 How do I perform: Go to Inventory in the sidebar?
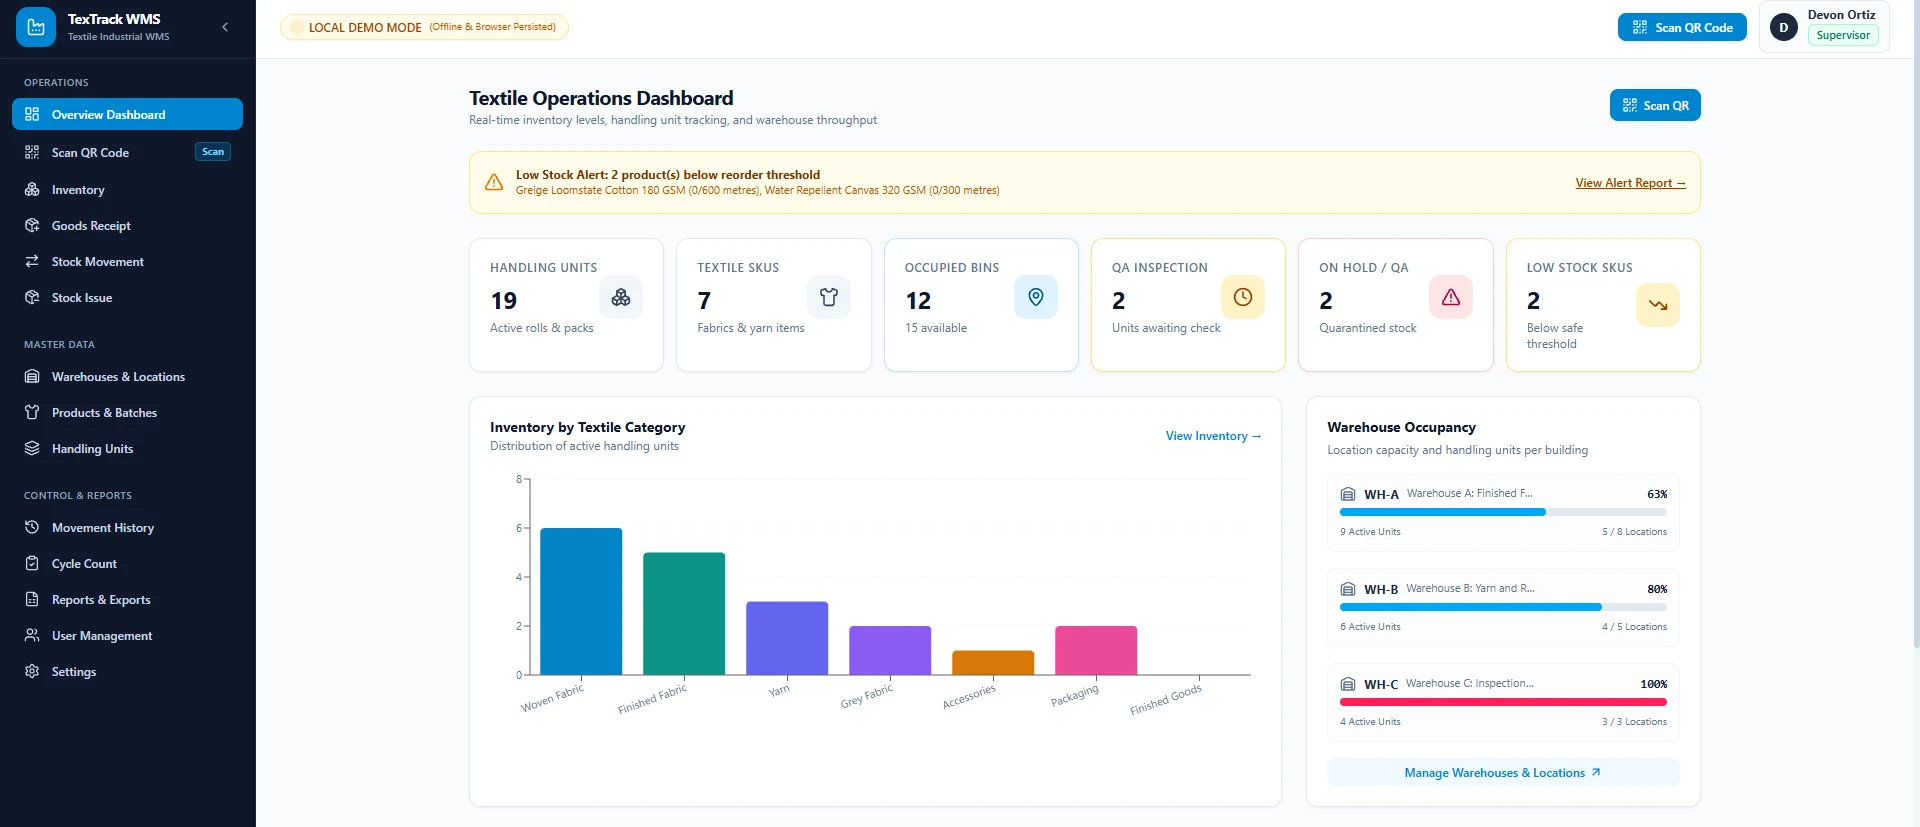tap(127, 189)
